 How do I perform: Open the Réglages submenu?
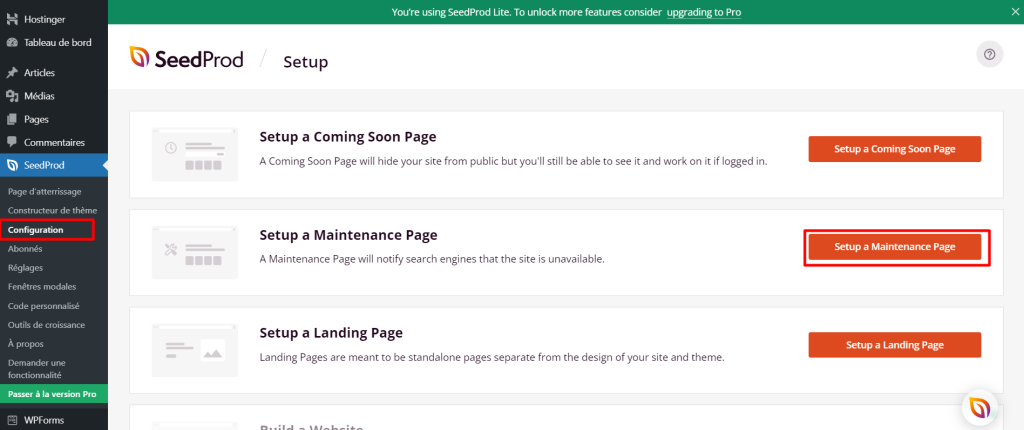click(25, 268)
